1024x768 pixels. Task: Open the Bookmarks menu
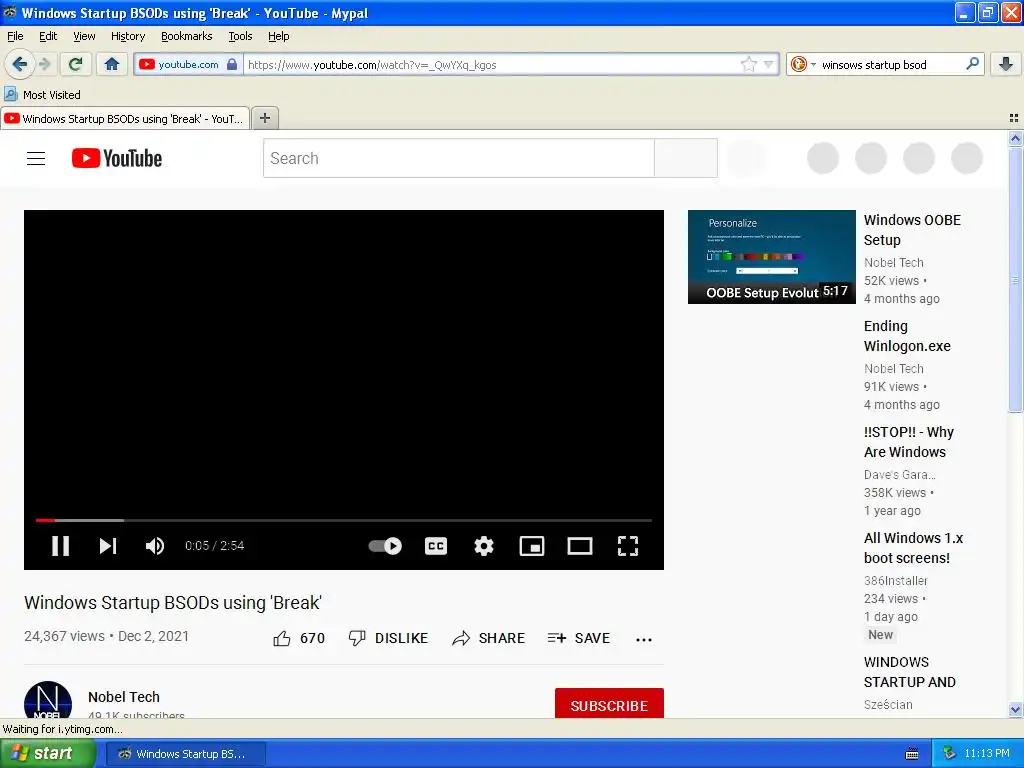186,36
